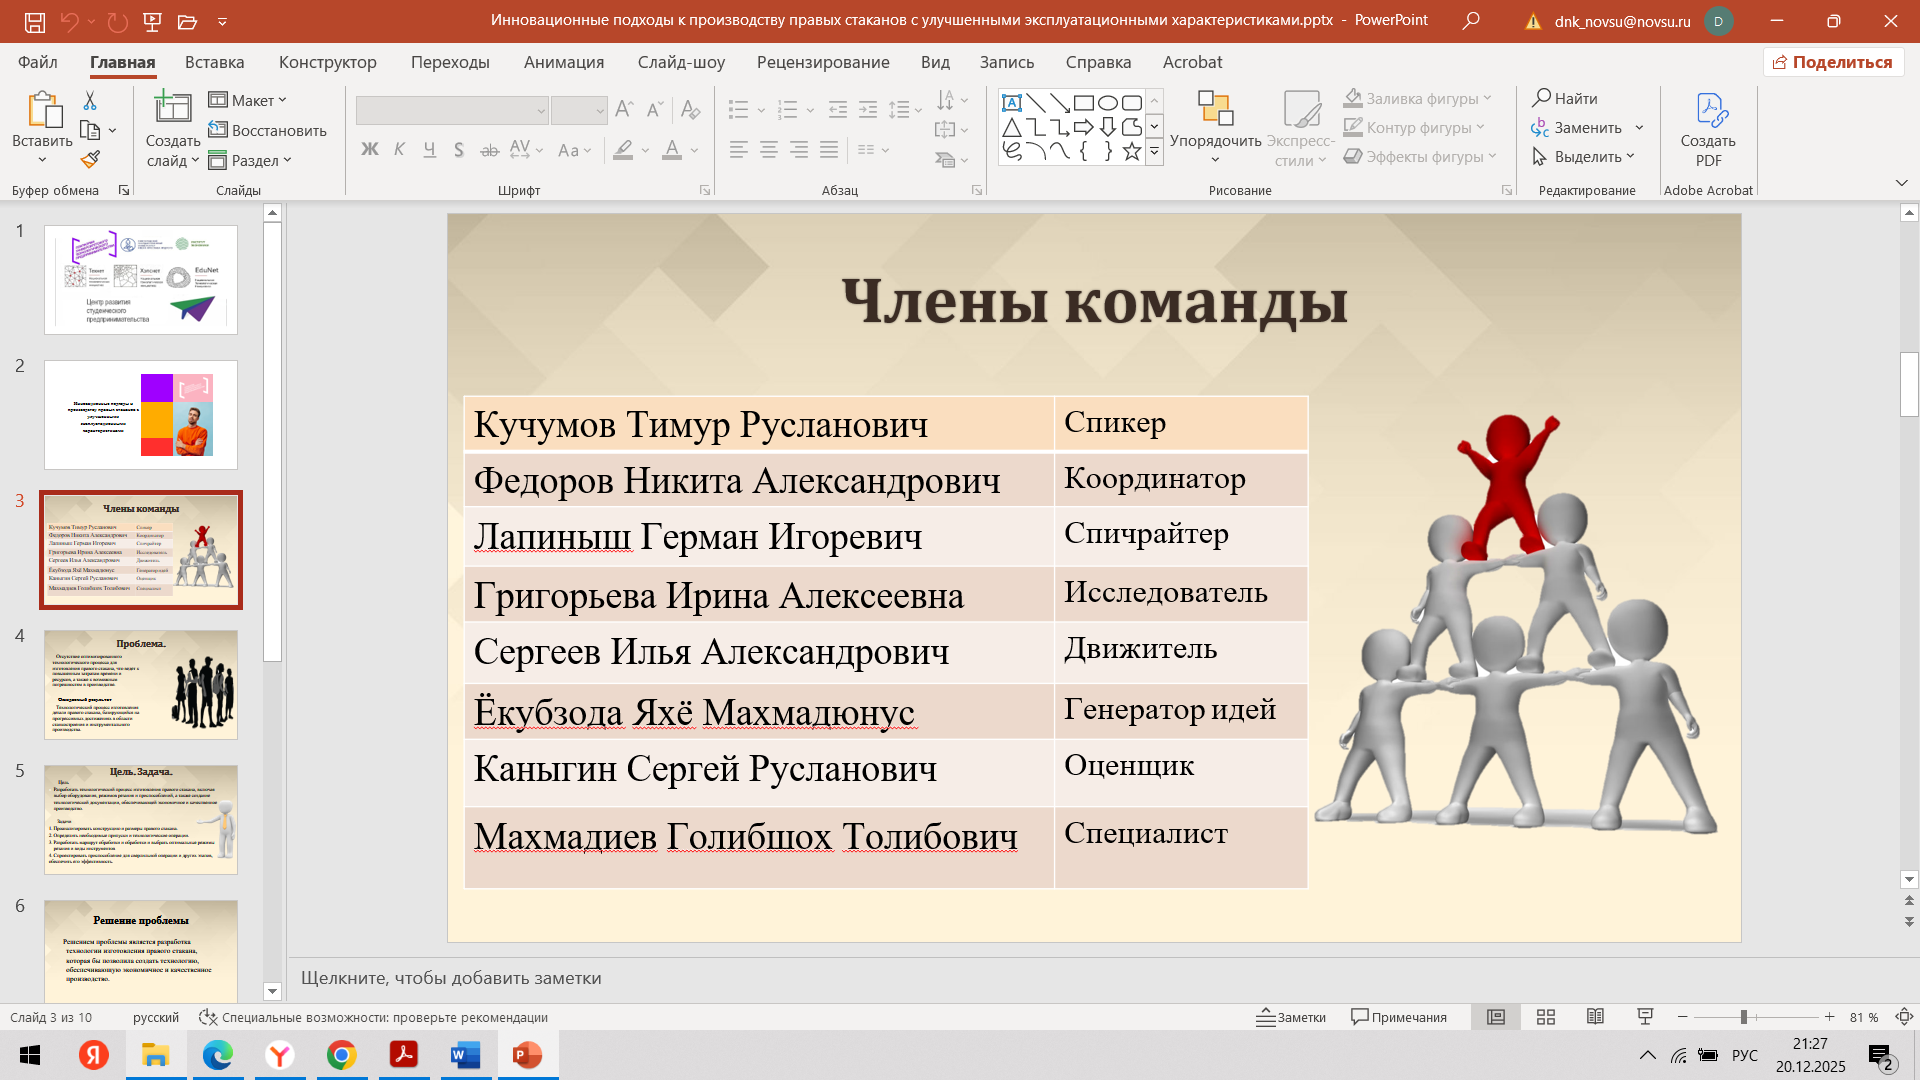Click the Format Painter brush icon
The image size is (1920, 1080).
tap(91, 159)
